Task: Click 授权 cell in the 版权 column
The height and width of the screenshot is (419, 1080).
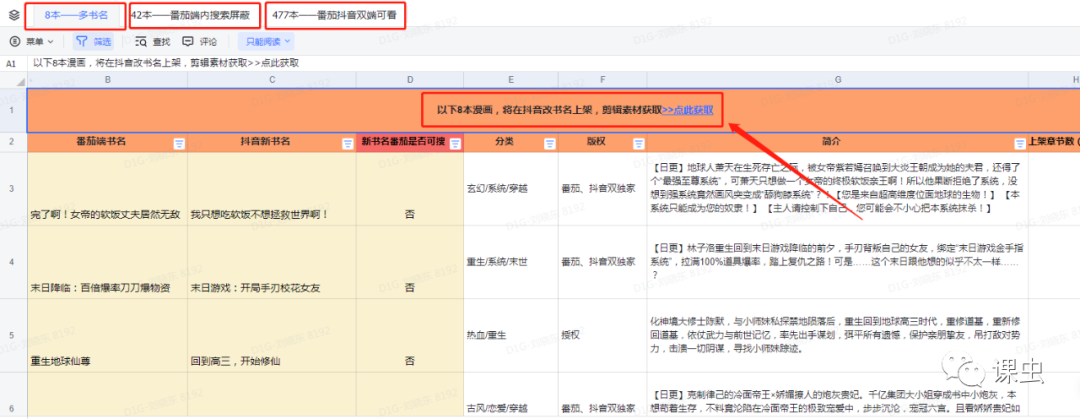Action: [603, 336]
